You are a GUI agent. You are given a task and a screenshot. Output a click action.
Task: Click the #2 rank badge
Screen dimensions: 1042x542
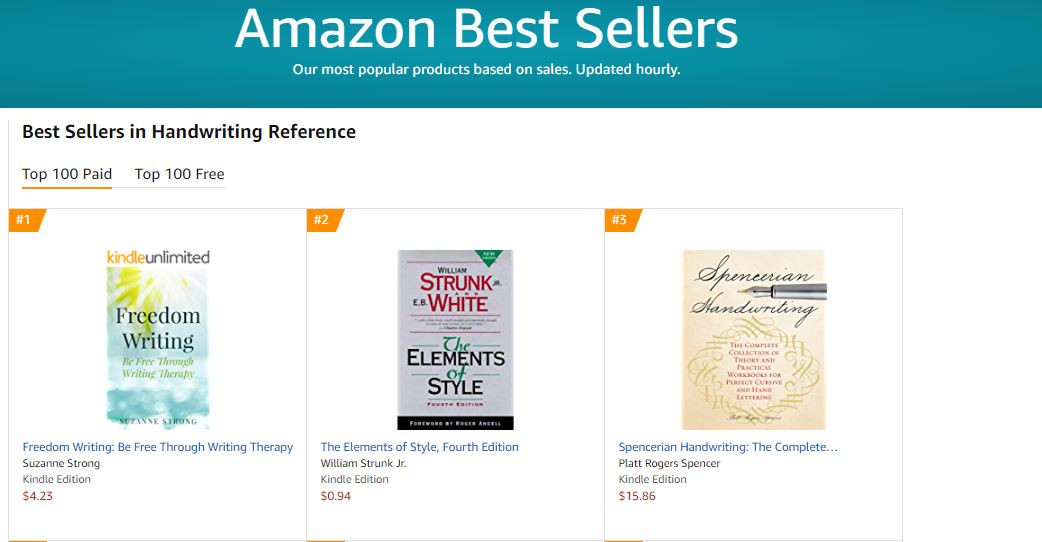coord(322,220)
